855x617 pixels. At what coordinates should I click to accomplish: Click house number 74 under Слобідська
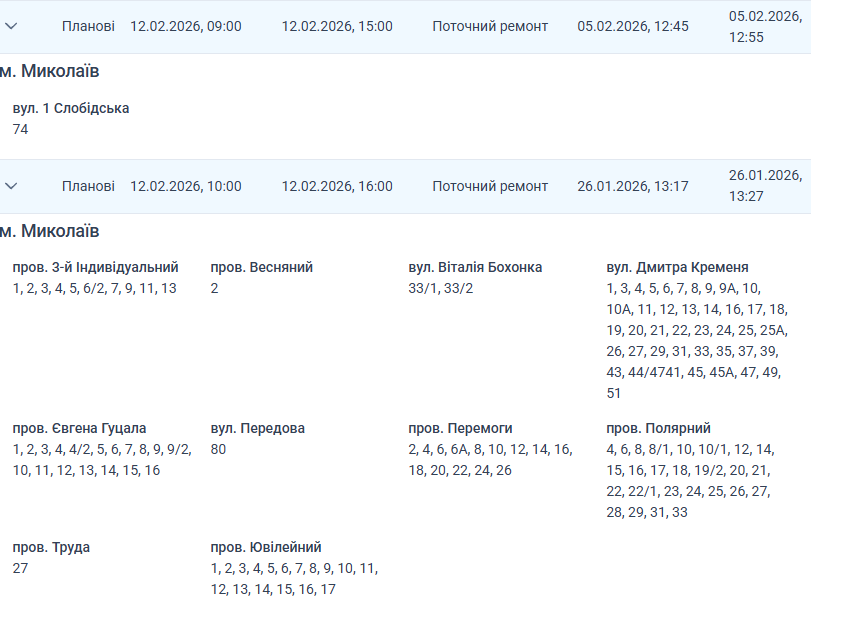[21, 129]
